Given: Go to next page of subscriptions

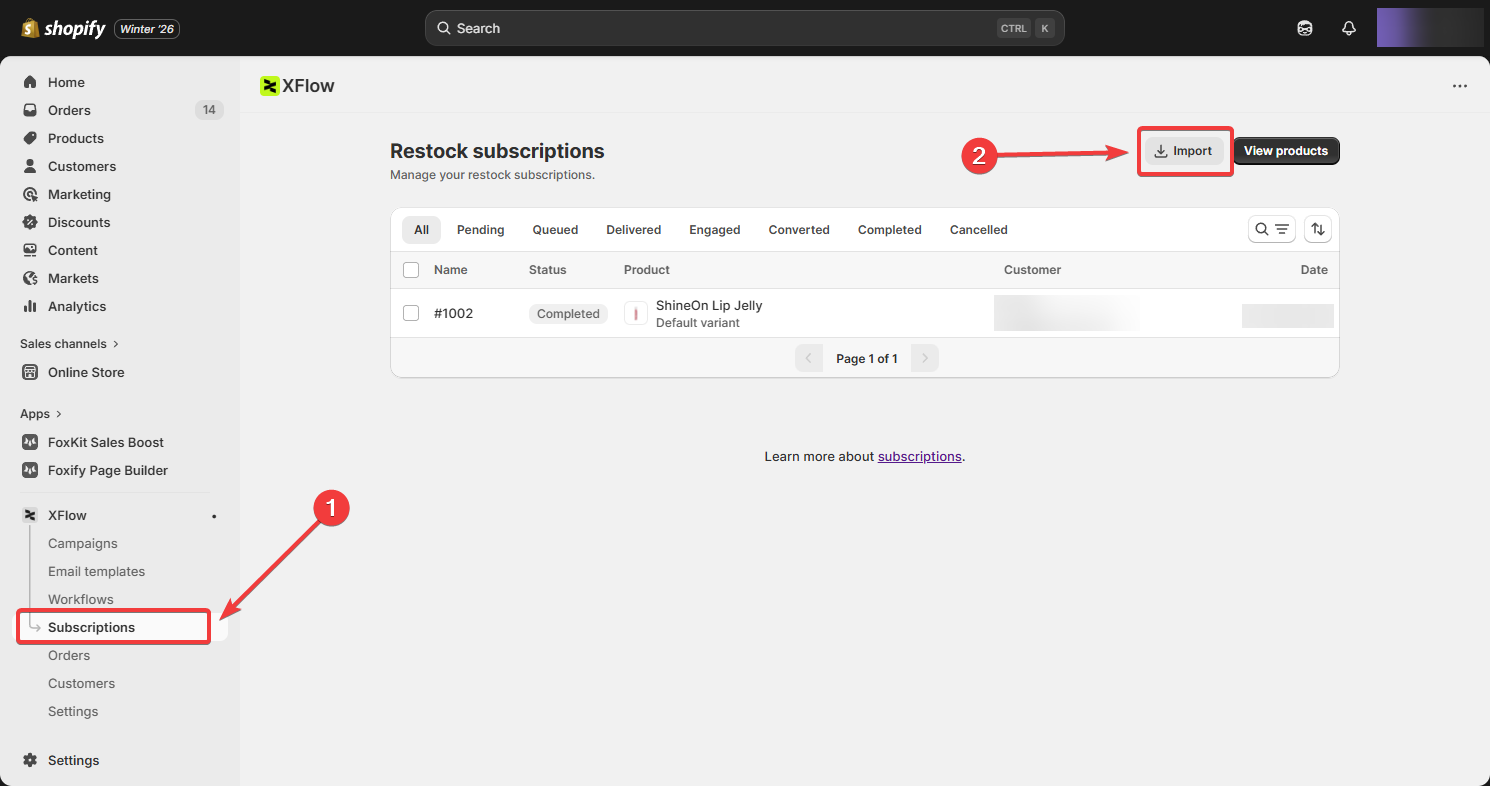Looking at the screenshot, I should (925, 358).
